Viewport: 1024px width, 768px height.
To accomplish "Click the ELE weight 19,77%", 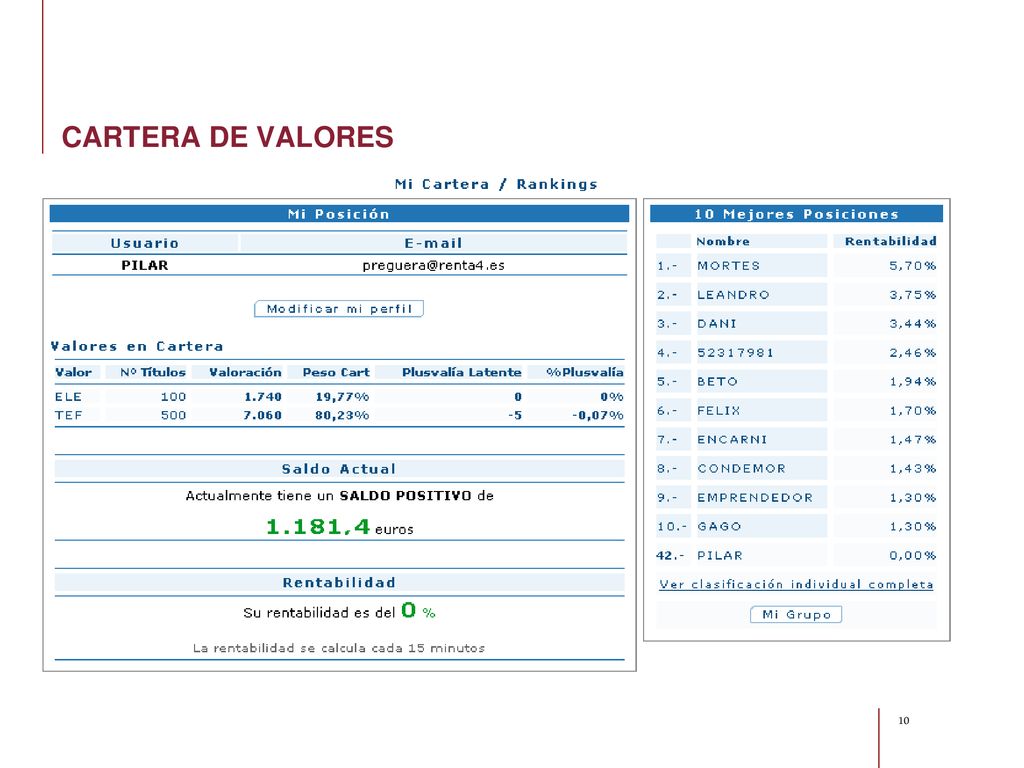I will (342, 396).
